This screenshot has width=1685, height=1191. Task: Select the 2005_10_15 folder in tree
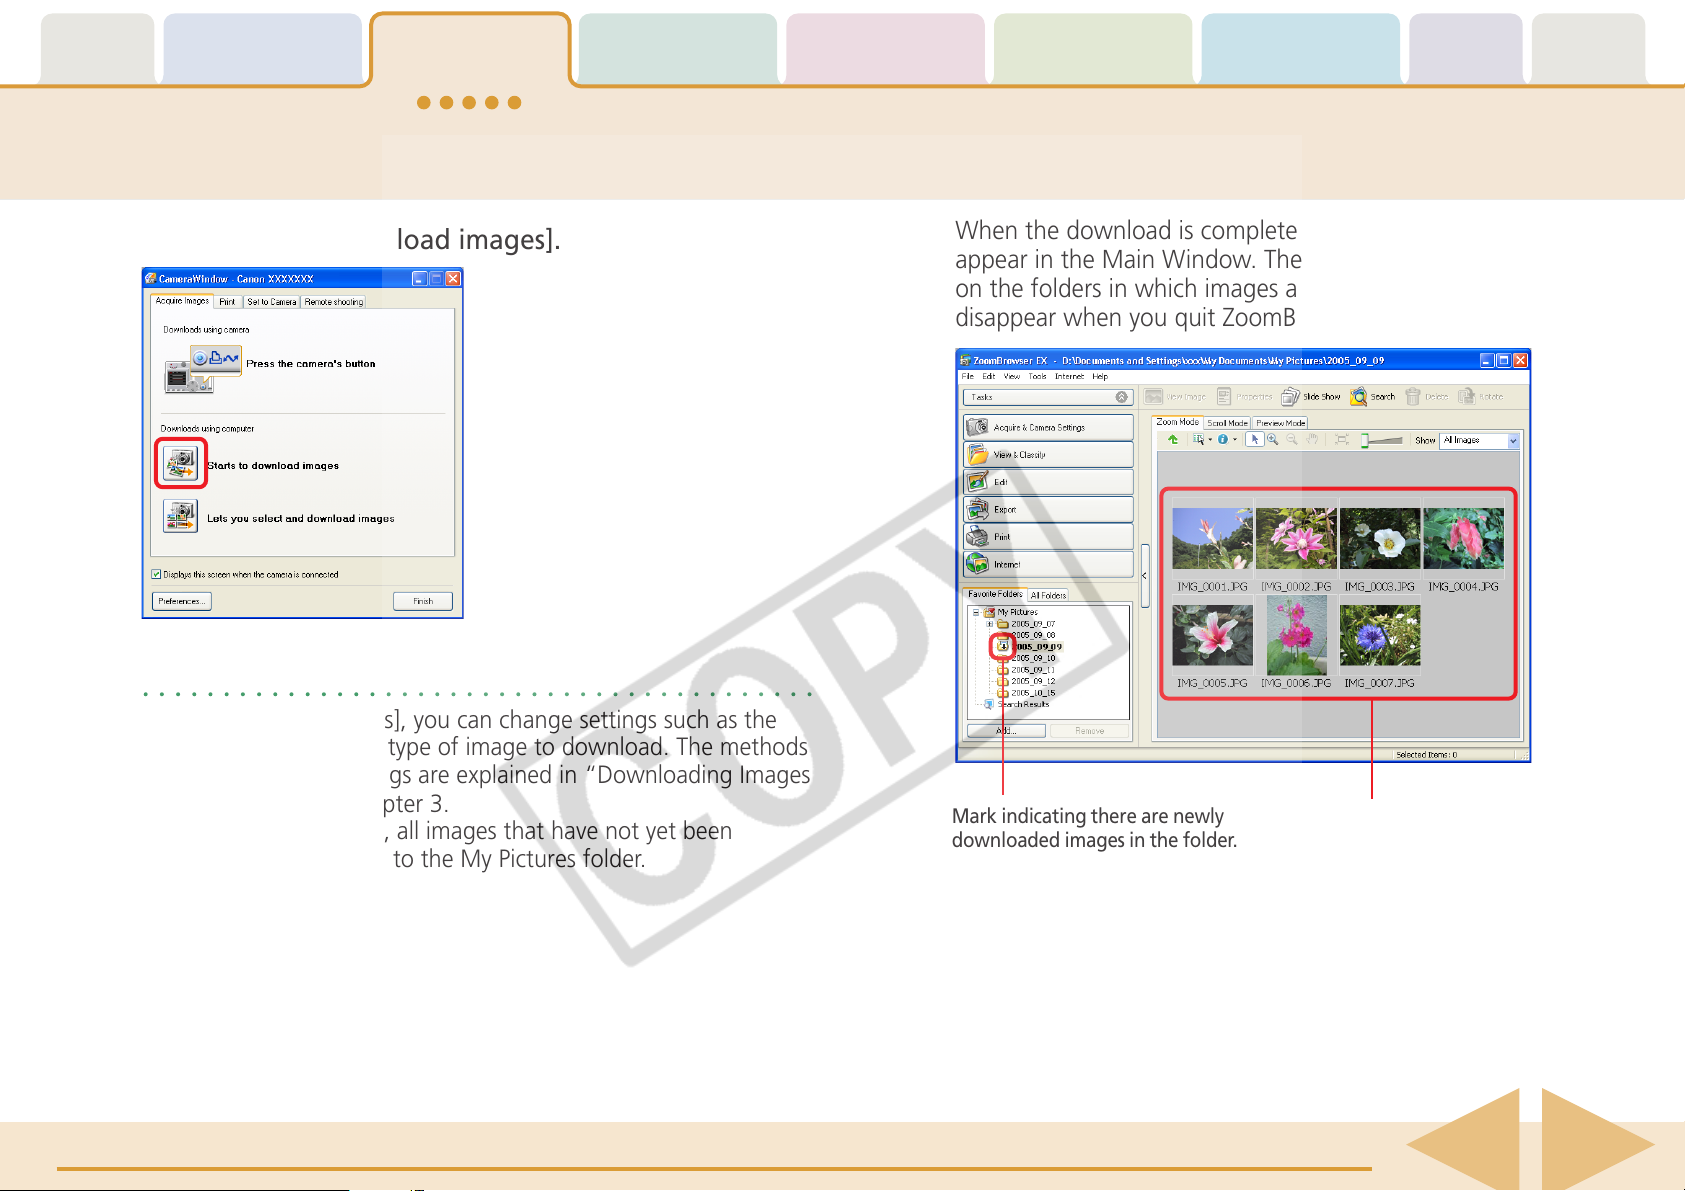(x=1034, y=693)
